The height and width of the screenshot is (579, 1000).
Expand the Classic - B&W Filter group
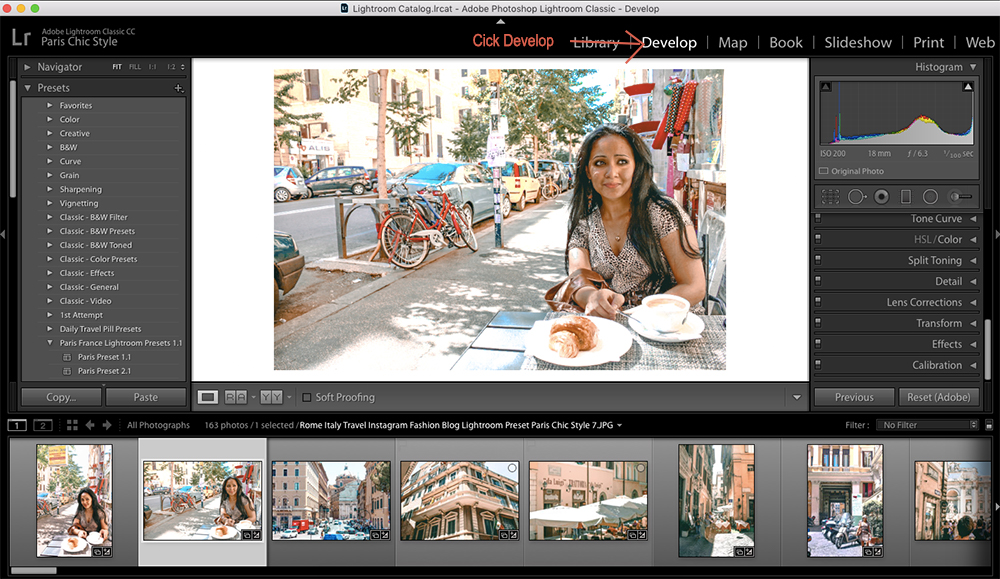click(50, 217)
